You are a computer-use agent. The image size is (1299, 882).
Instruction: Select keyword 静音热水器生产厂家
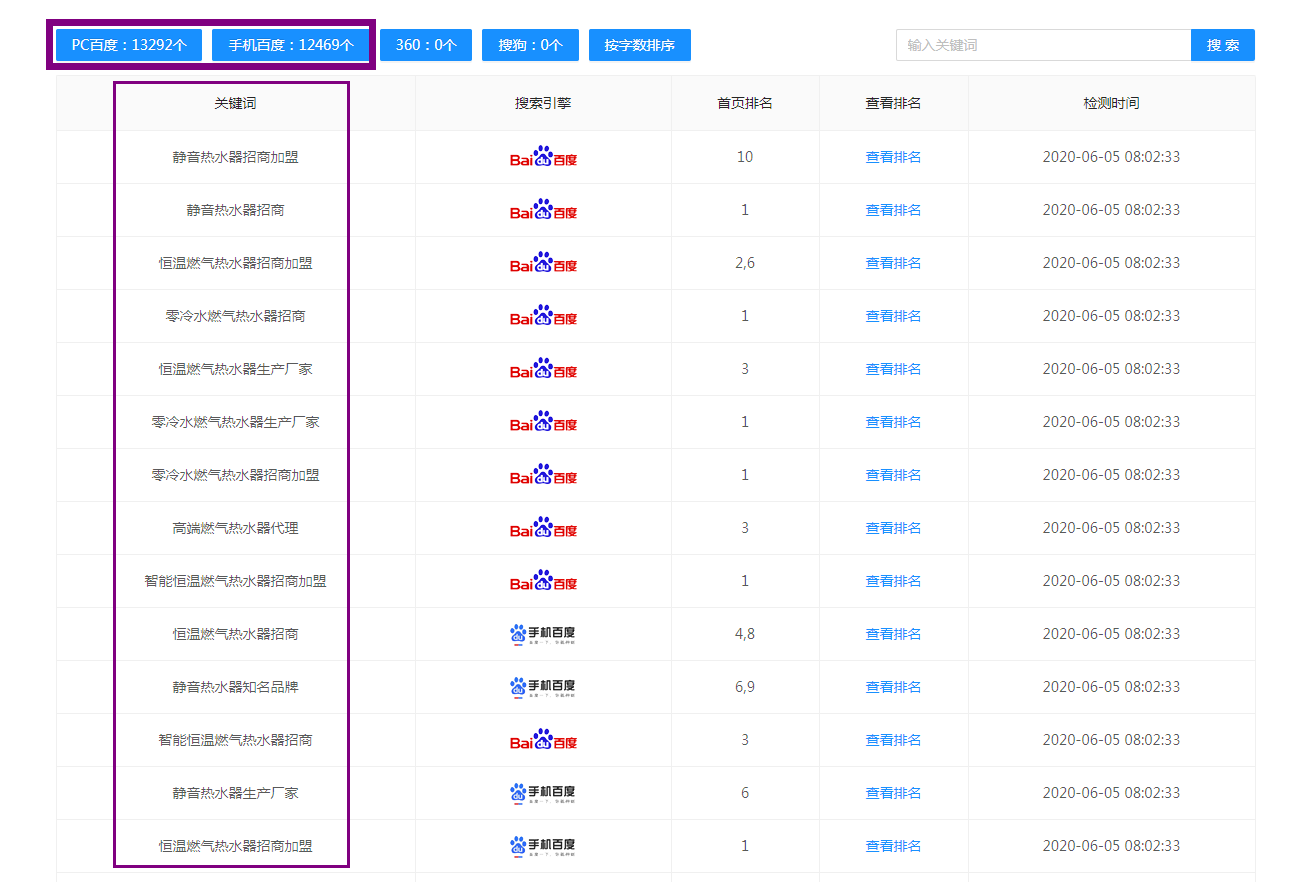point(235,793)
